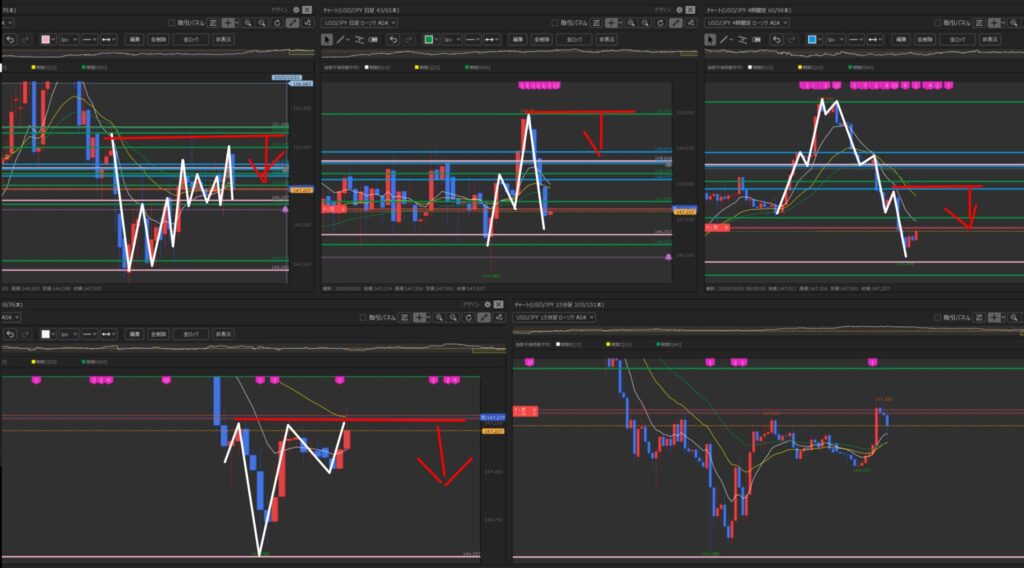Click undo in the top-left chart toolbar

tap(10, 40)
